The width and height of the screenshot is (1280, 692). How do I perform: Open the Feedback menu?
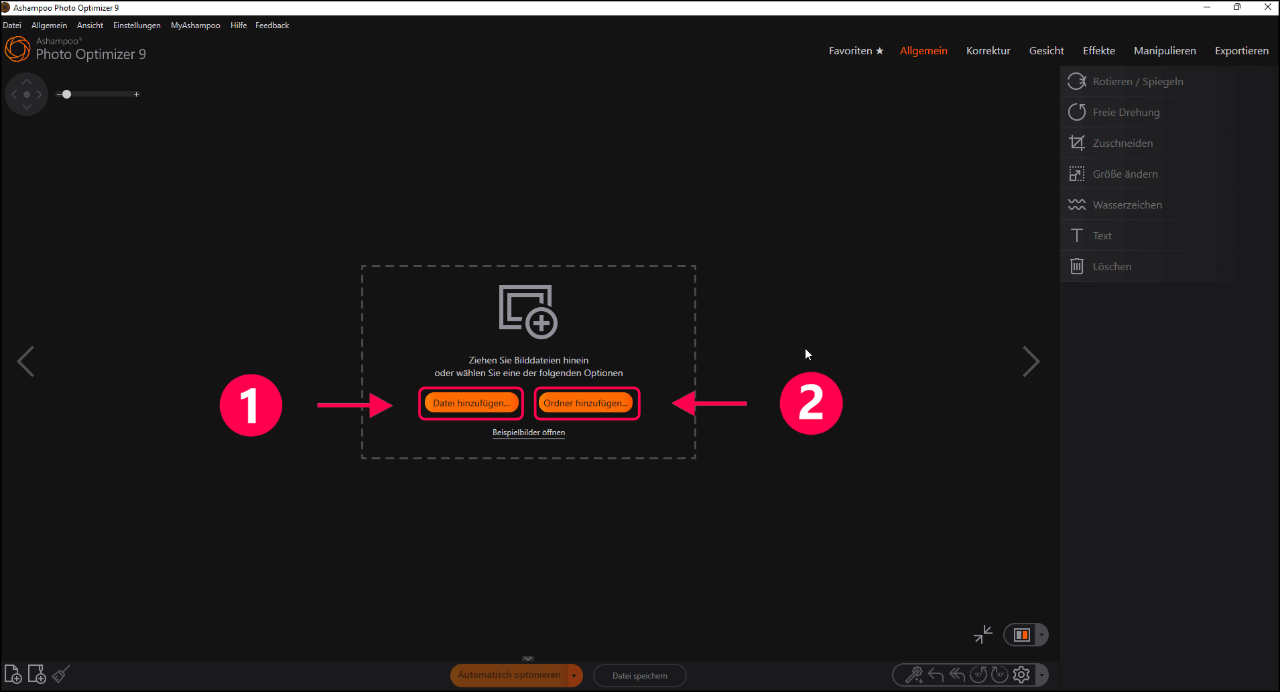click(x=272, y=25)
